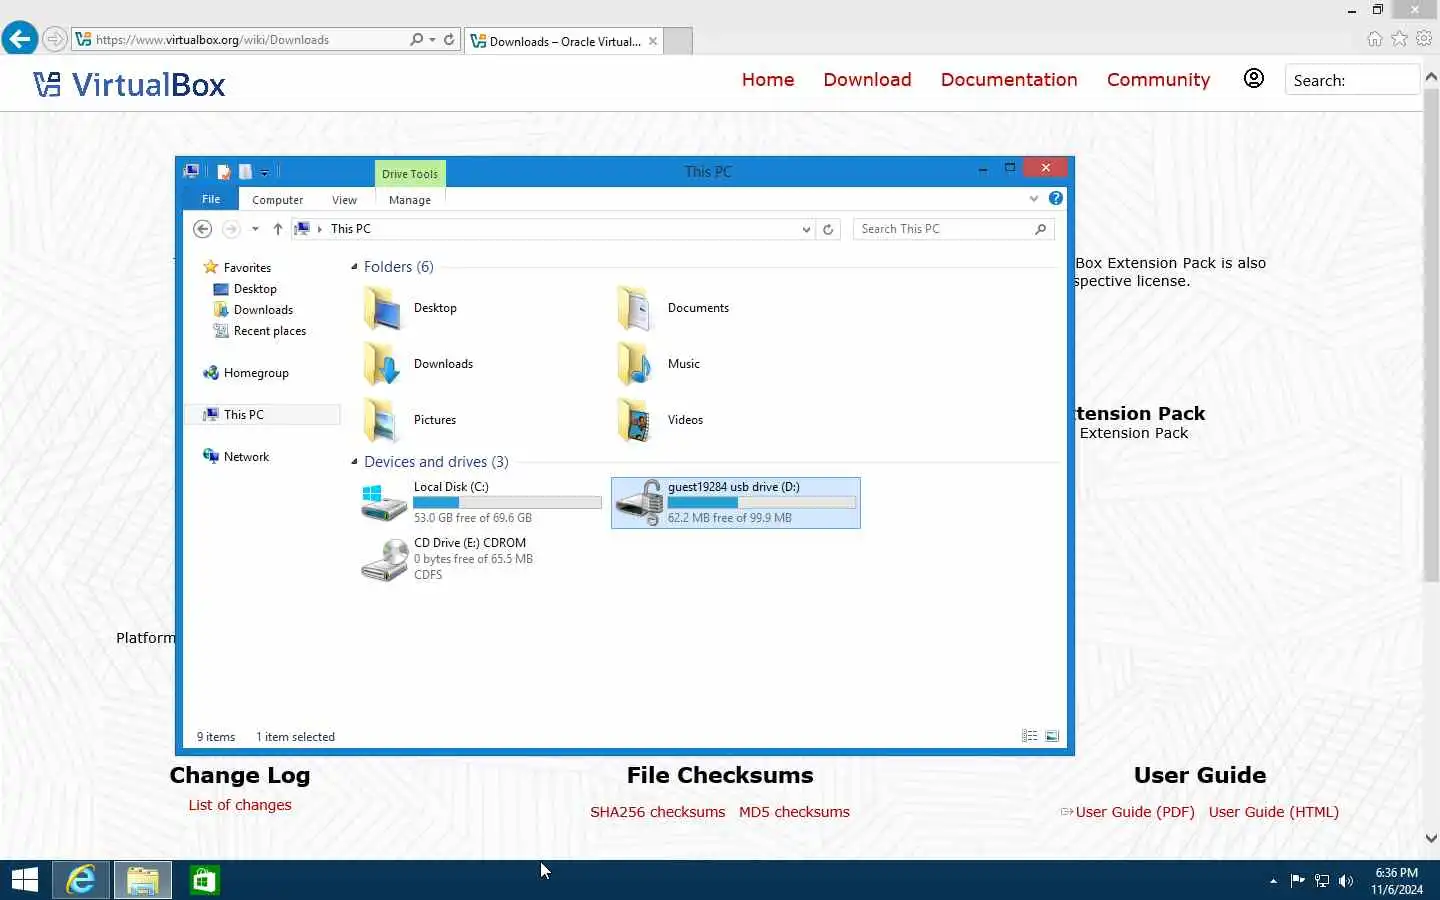Open VirtualBox Download nav link
The image size is (1440, 900).
[867, 79]
